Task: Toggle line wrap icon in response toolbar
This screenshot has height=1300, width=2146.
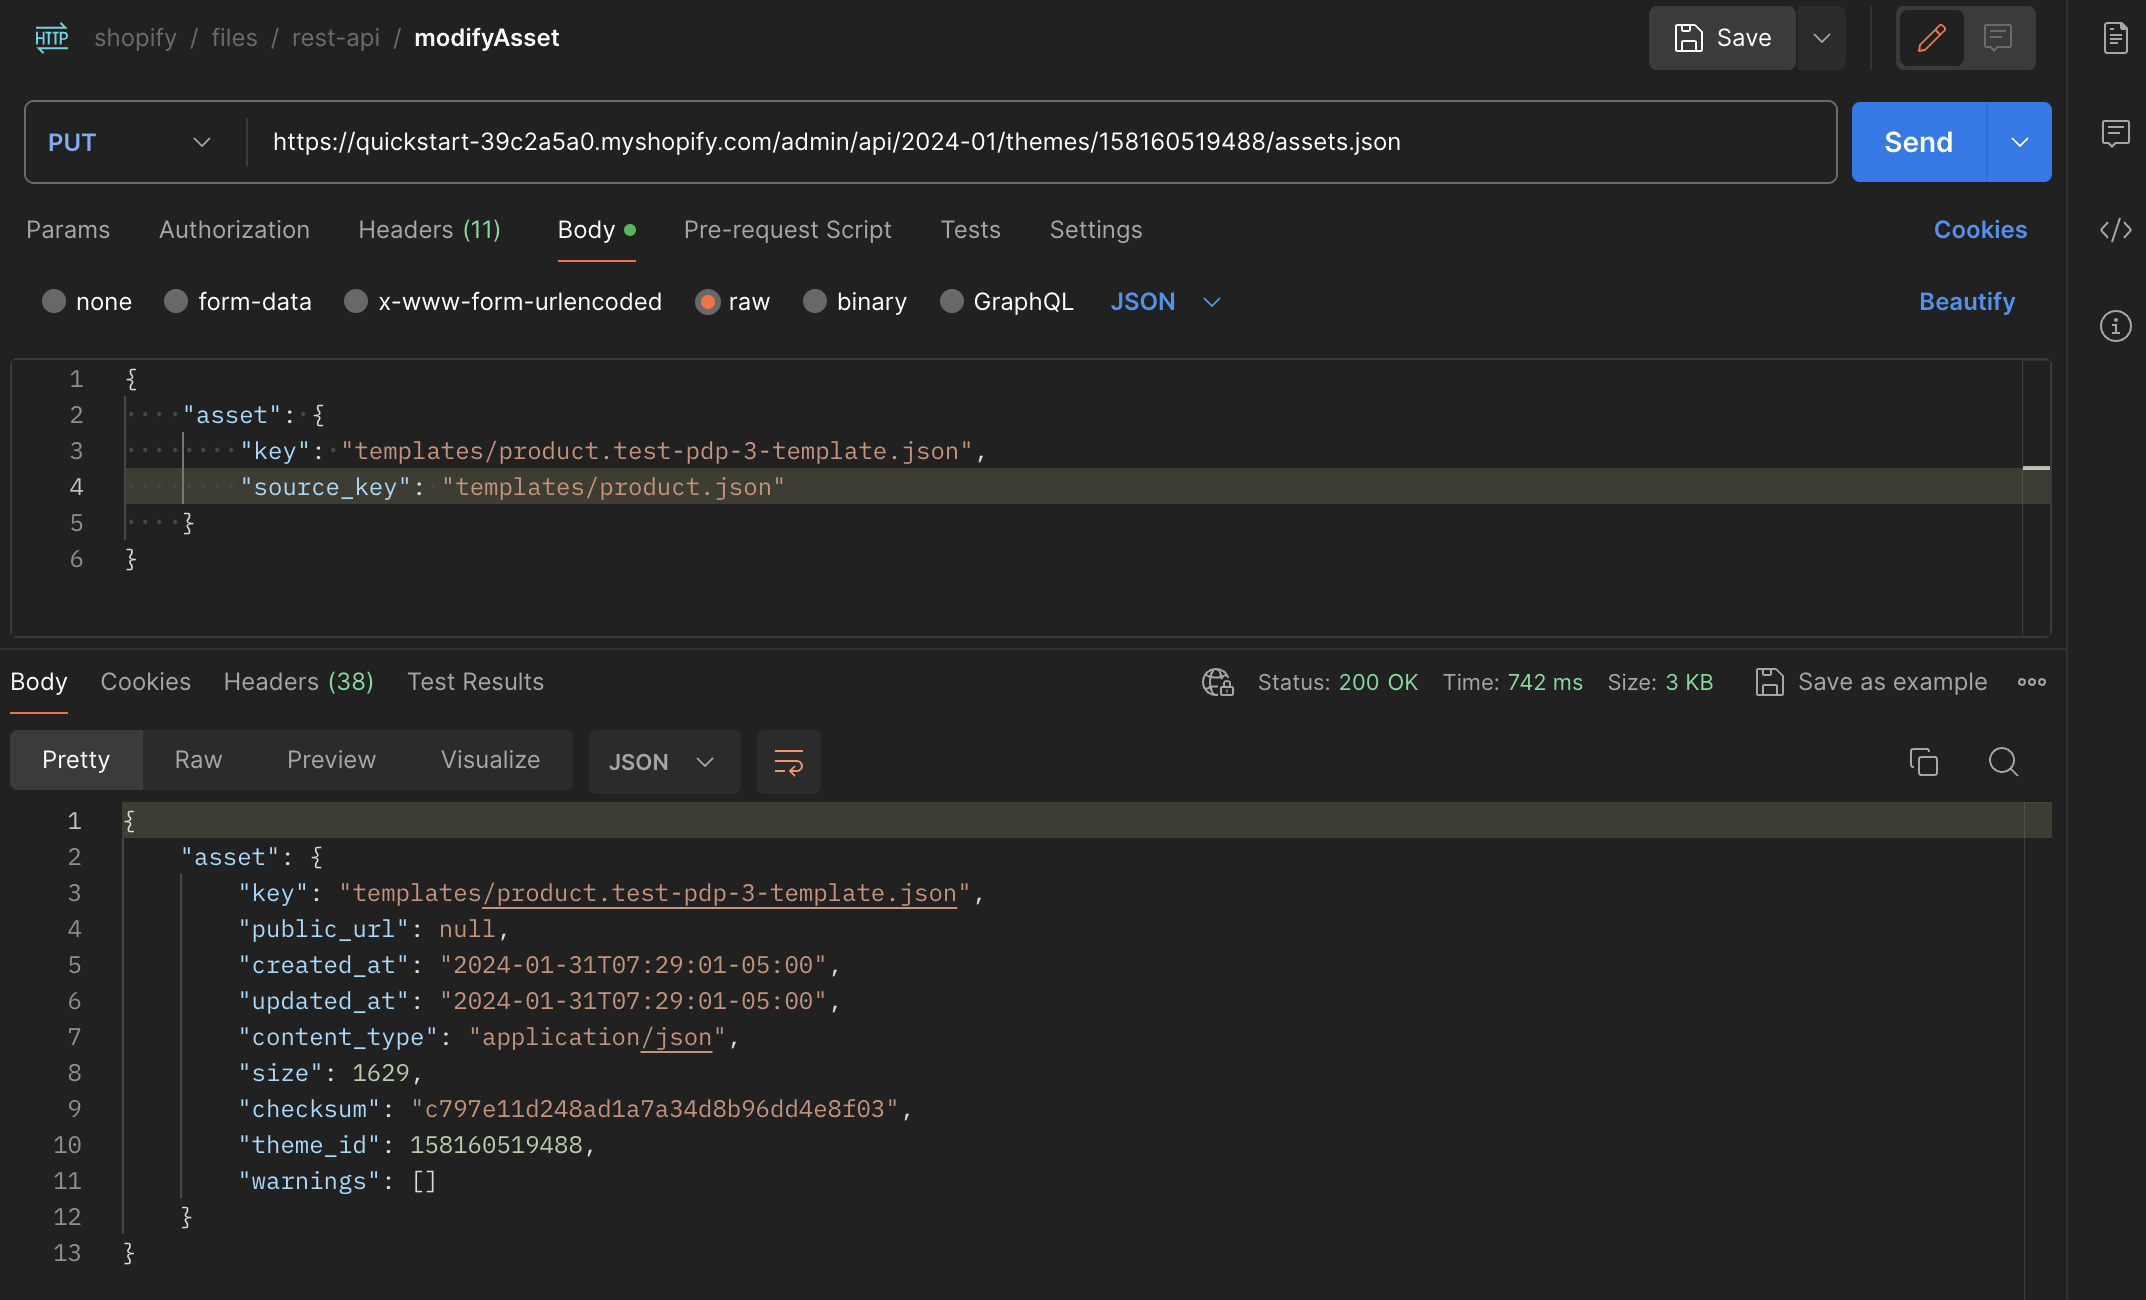Action: [x=788, y=763]
